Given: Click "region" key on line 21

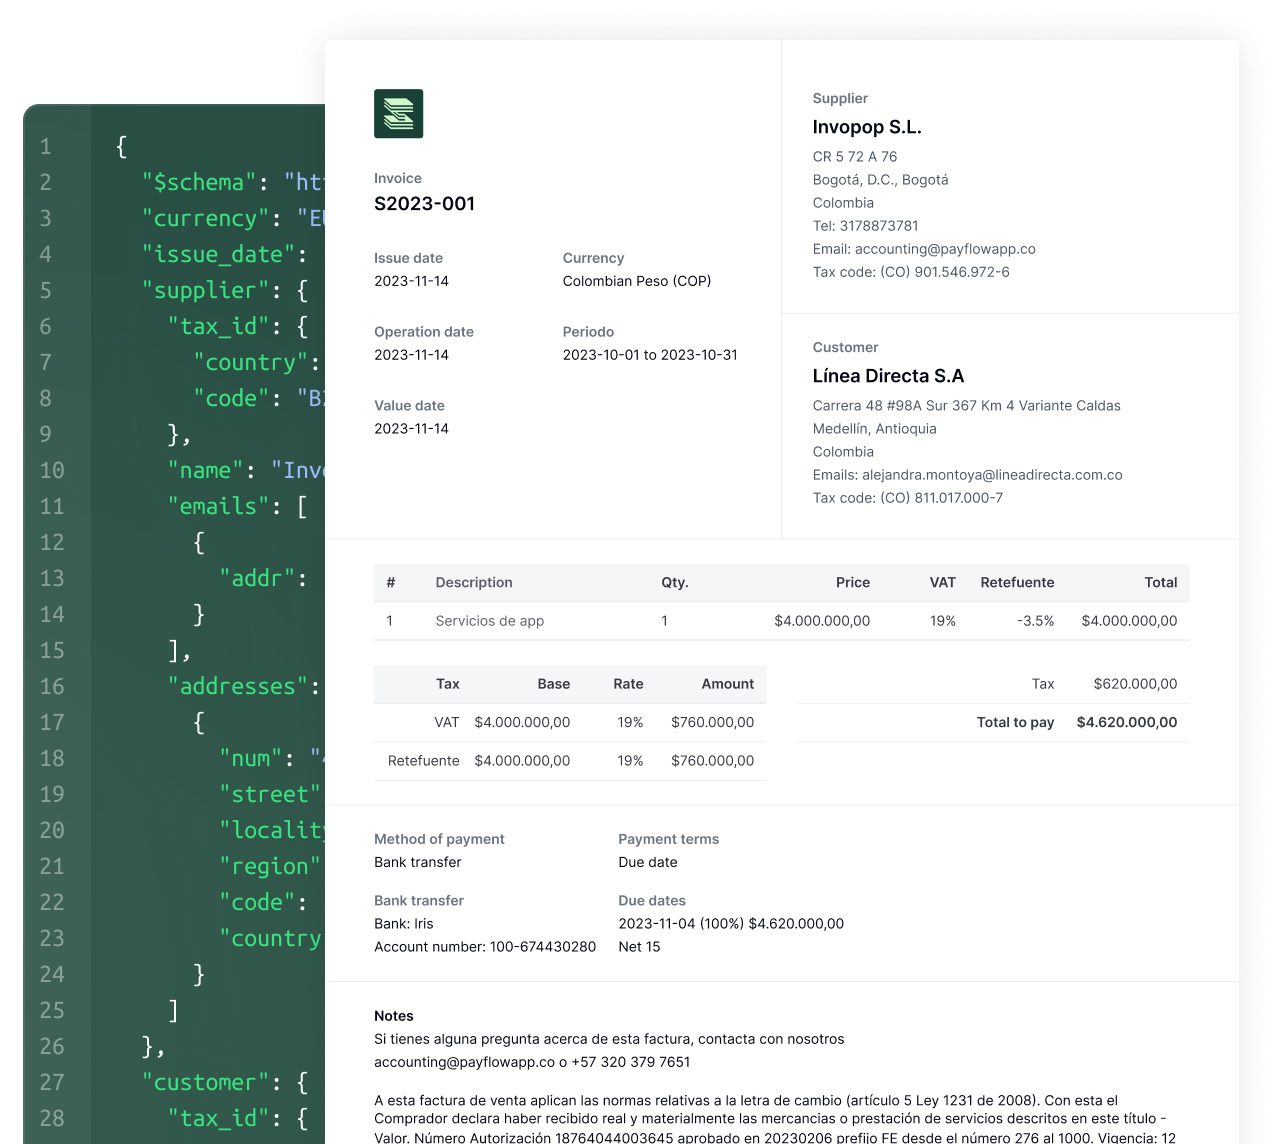Looking at the screenshot, I should pos(271,866).
